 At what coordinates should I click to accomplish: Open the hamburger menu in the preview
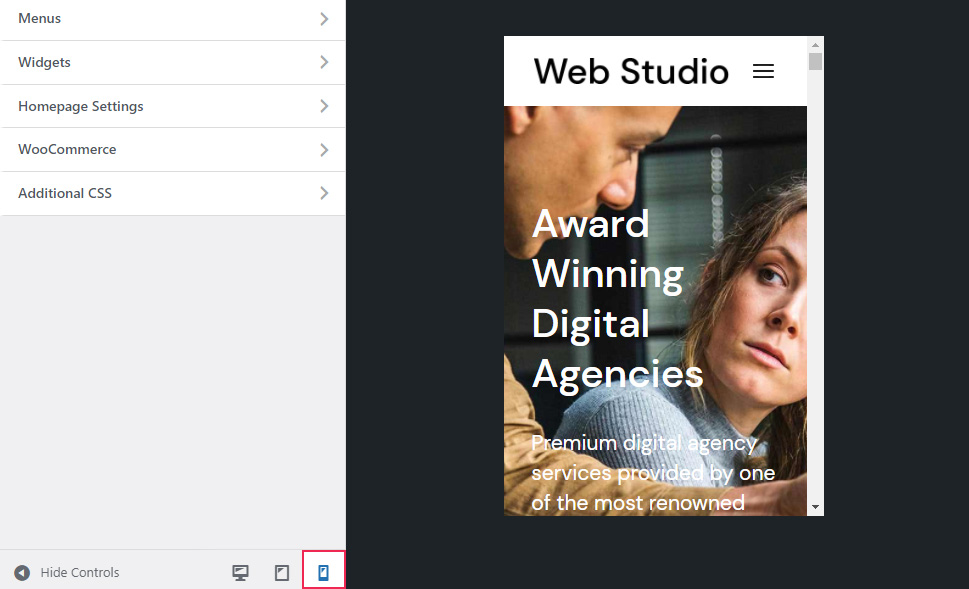[x=763, y=72]
